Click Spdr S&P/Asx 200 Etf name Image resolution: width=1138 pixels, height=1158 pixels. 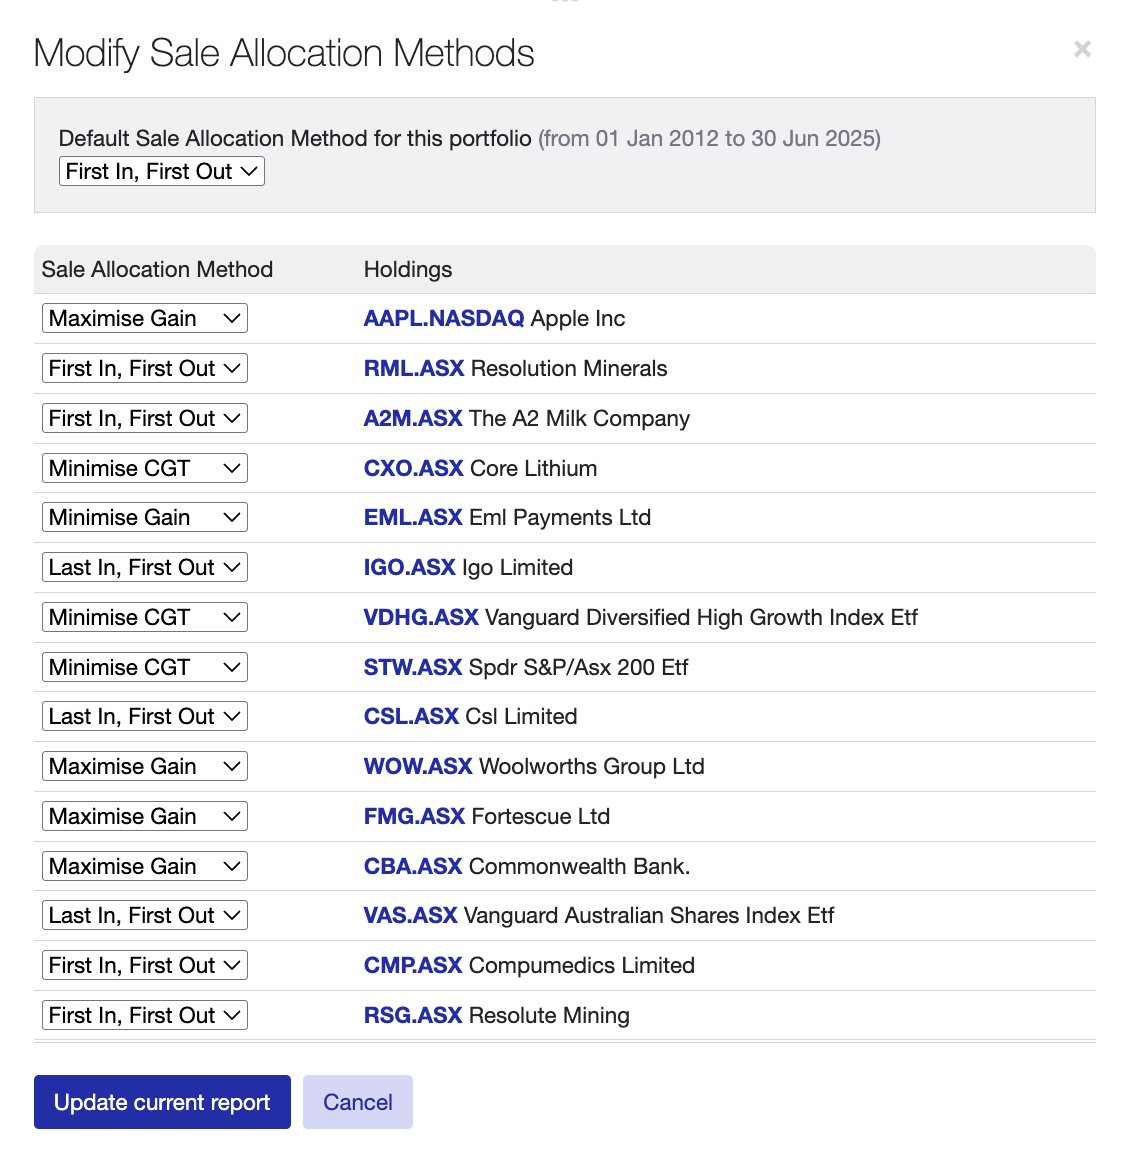(x=578, y=667)
